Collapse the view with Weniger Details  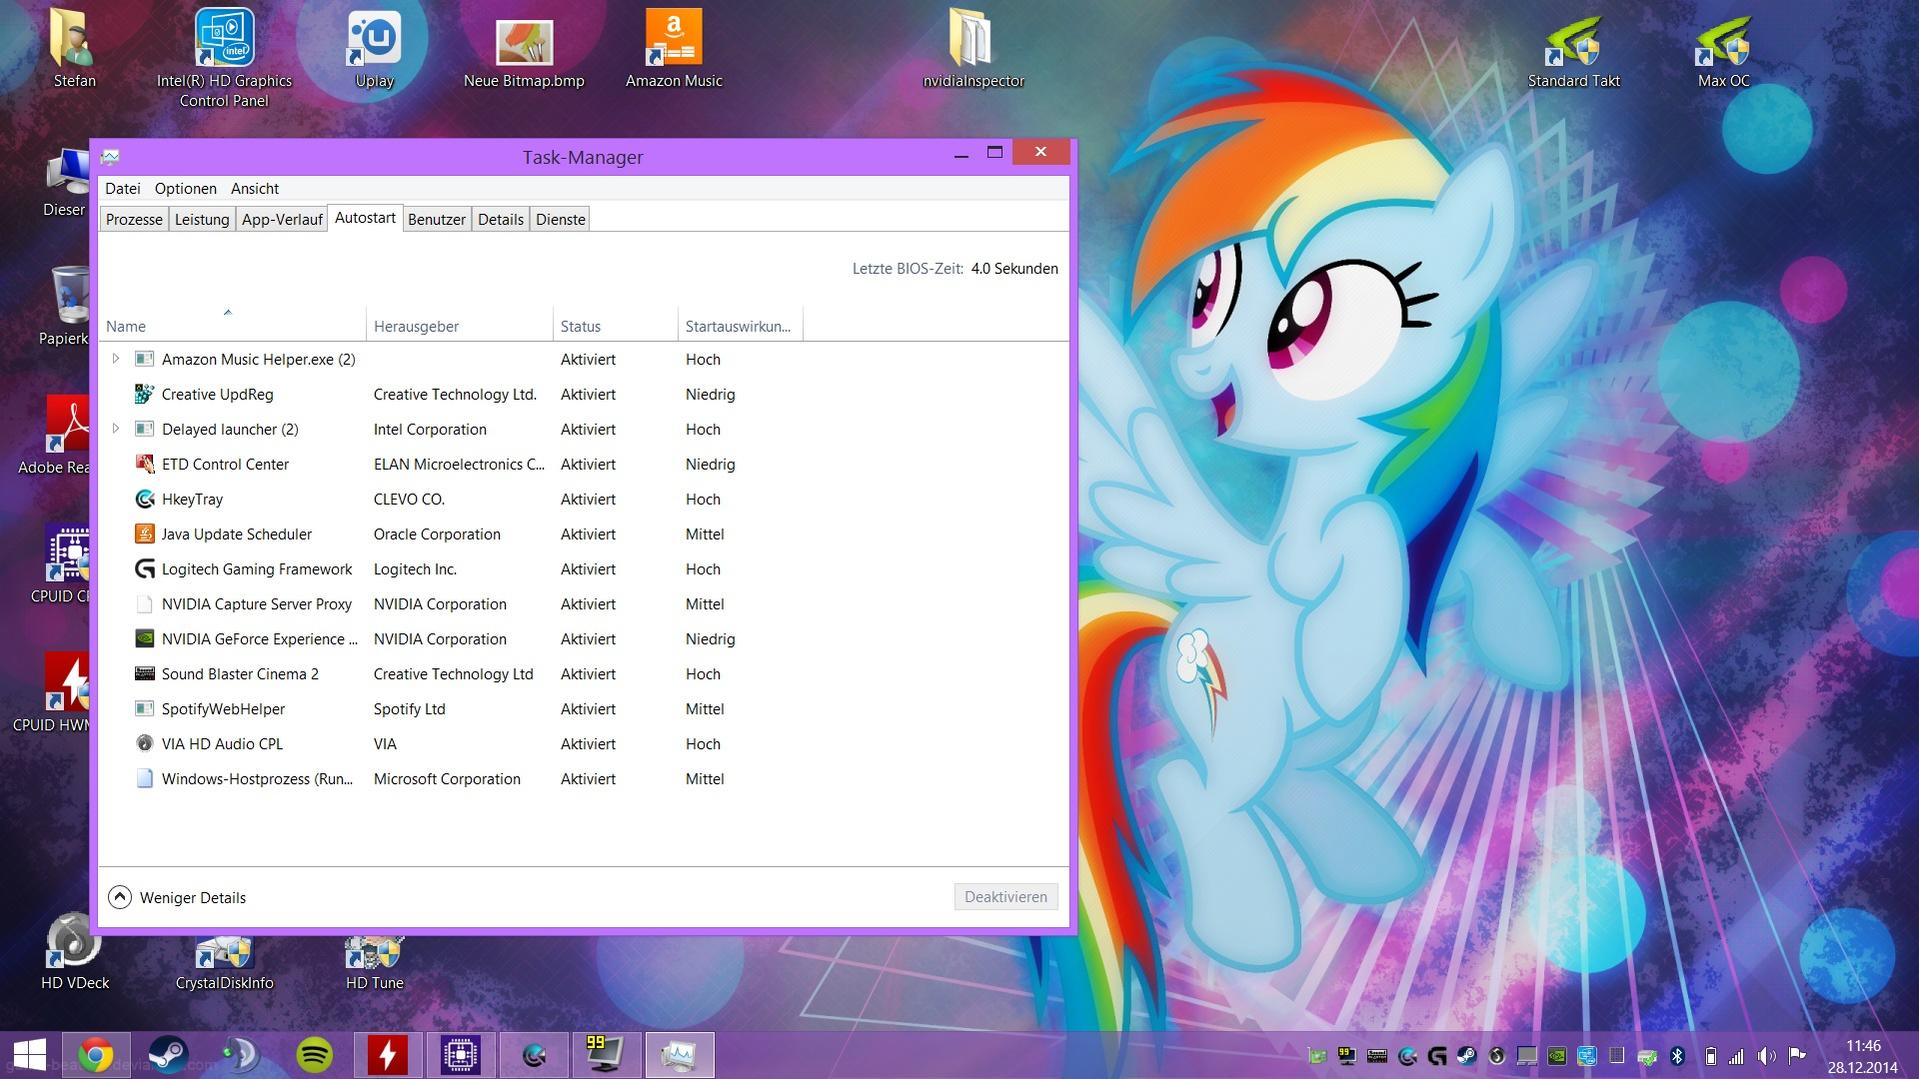[177, 897]
